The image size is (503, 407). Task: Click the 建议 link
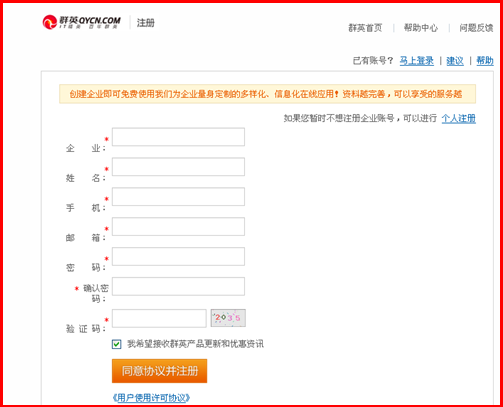(x=455, y=61)
